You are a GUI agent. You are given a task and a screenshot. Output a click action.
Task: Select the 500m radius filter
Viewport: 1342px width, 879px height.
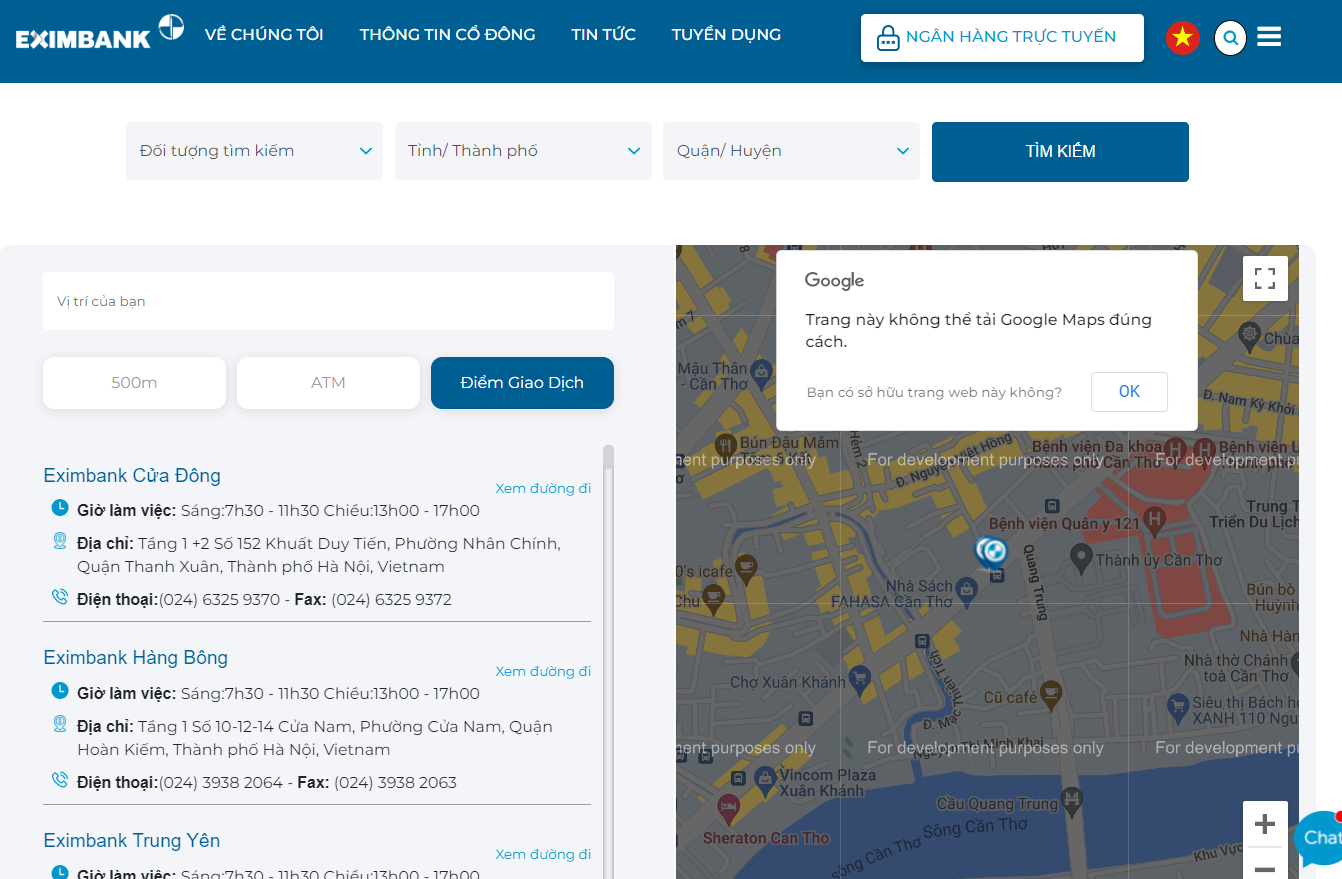(134, 383)
